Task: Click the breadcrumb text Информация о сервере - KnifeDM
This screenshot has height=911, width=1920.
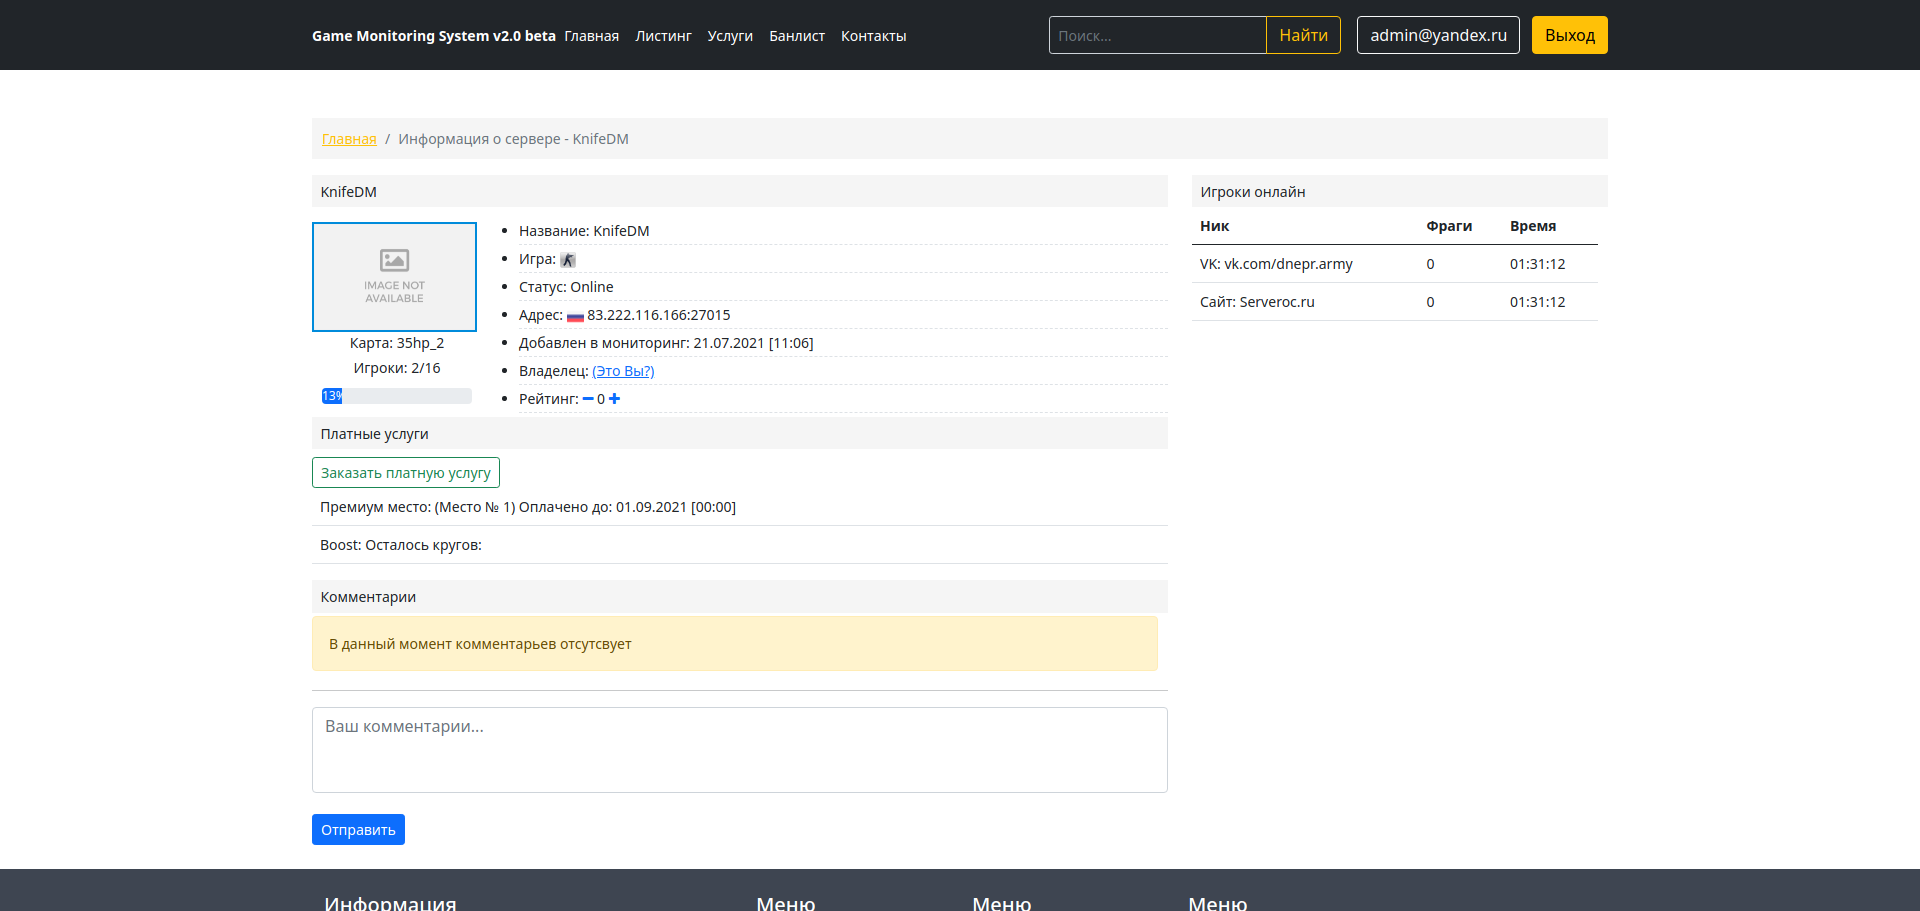Action: (513, 139)
